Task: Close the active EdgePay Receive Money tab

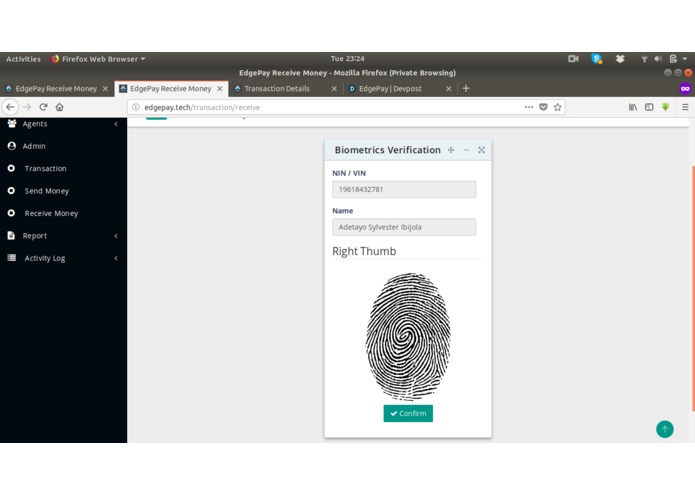Action: [220, 89]
